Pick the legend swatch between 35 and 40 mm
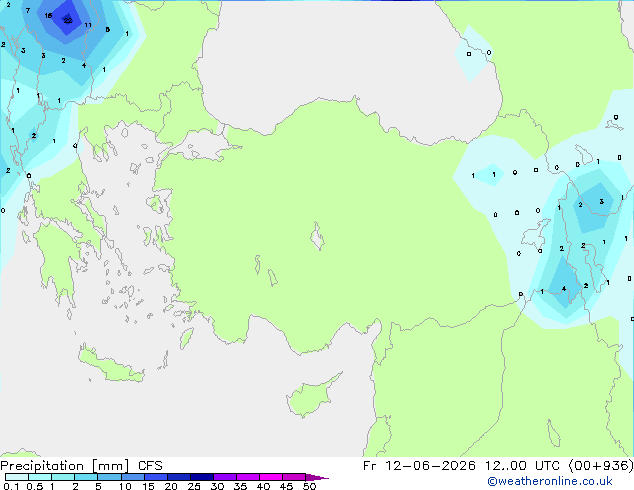The width and height of the screenshot is (634, 490). point(248,477)
